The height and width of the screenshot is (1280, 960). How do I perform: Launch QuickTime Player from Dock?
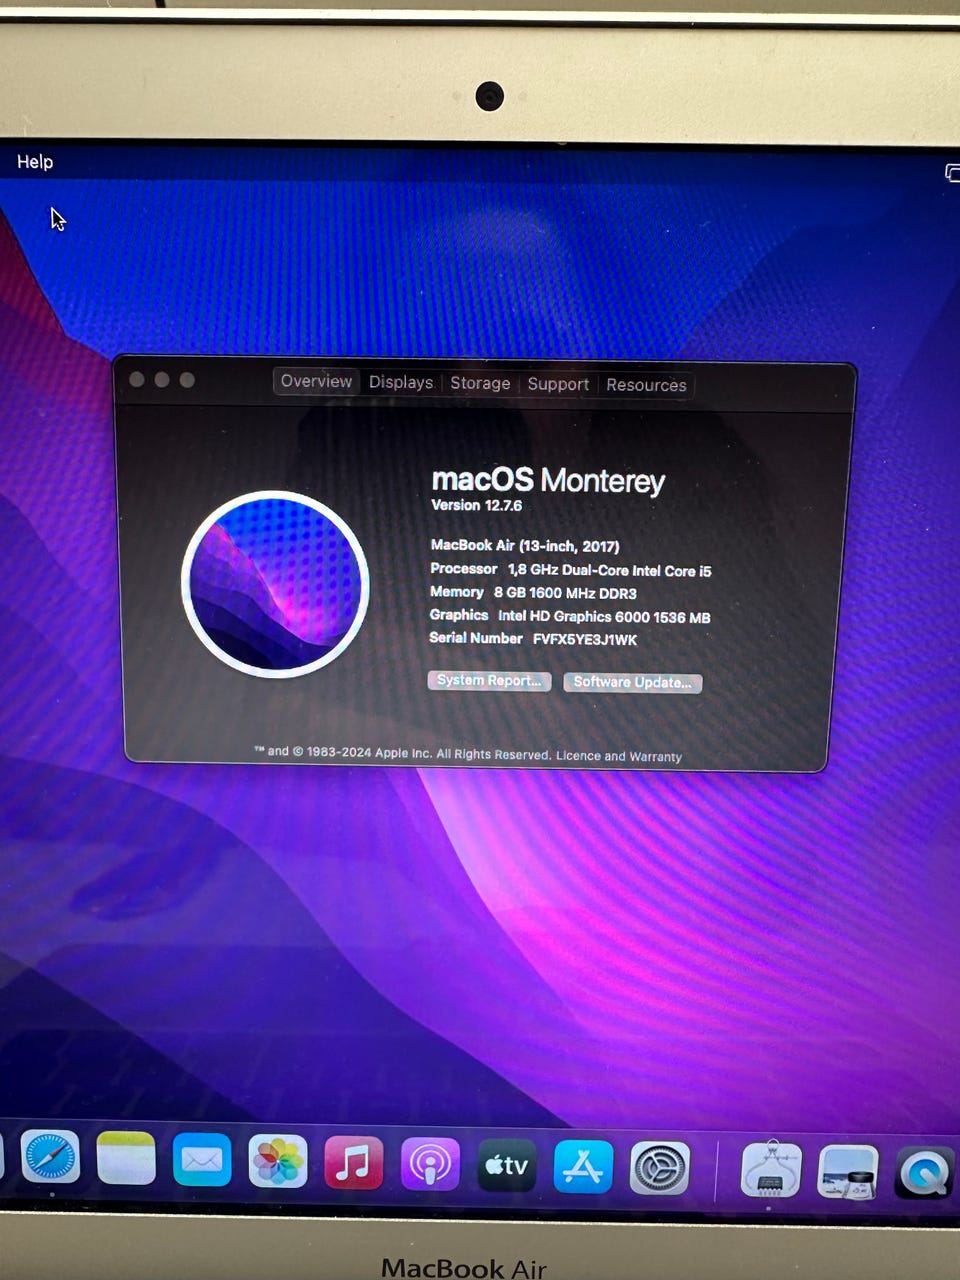tap(924, 1172)
